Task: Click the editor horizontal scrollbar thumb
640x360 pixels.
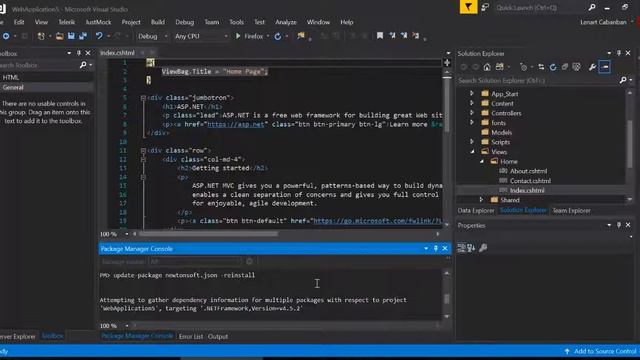Action: (x=208, y=234)
